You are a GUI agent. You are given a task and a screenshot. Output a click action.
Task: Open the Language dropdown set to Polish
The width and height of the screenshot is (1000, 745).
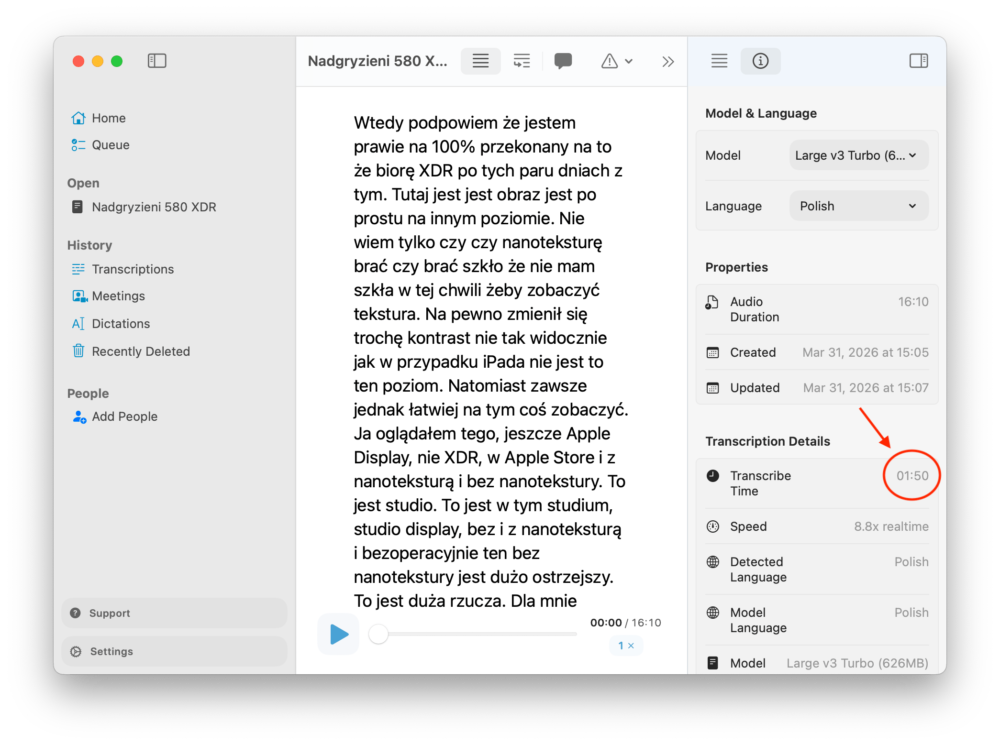click(858, 206)
